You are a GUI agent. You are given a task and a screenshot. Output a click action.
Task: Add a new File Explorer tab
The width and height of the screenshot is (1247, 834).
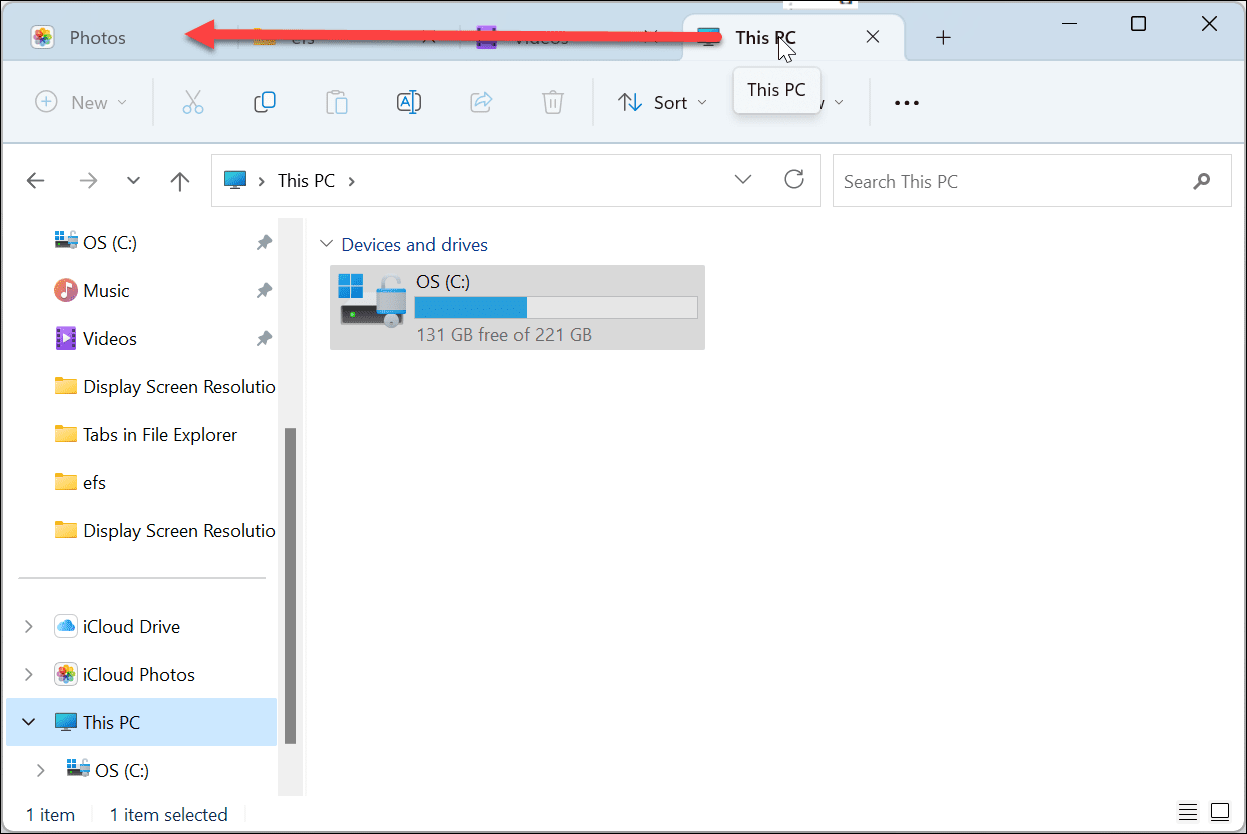(x=943, y=37)
